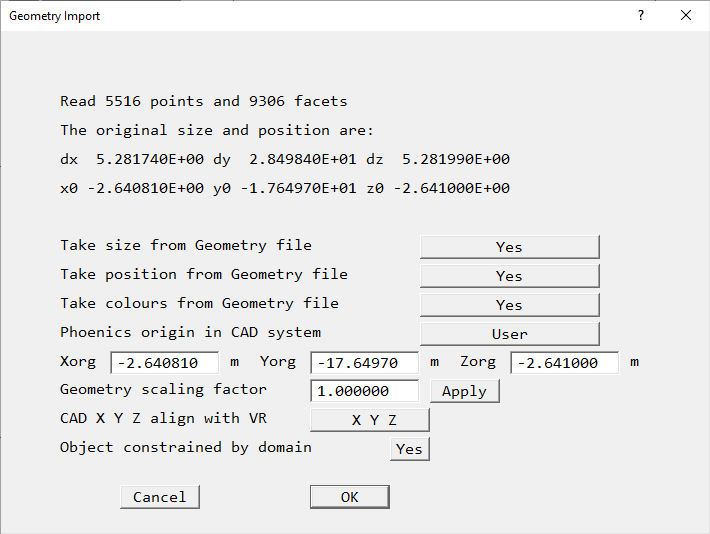Select the Yorg input box
This screenshot has height=534, width=710.
pyautogui.click(x=364, y=363)
